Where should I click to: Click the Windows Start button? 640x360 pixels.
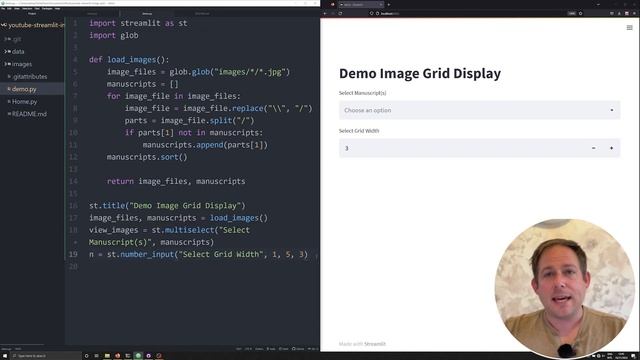[x=5, y=356]
